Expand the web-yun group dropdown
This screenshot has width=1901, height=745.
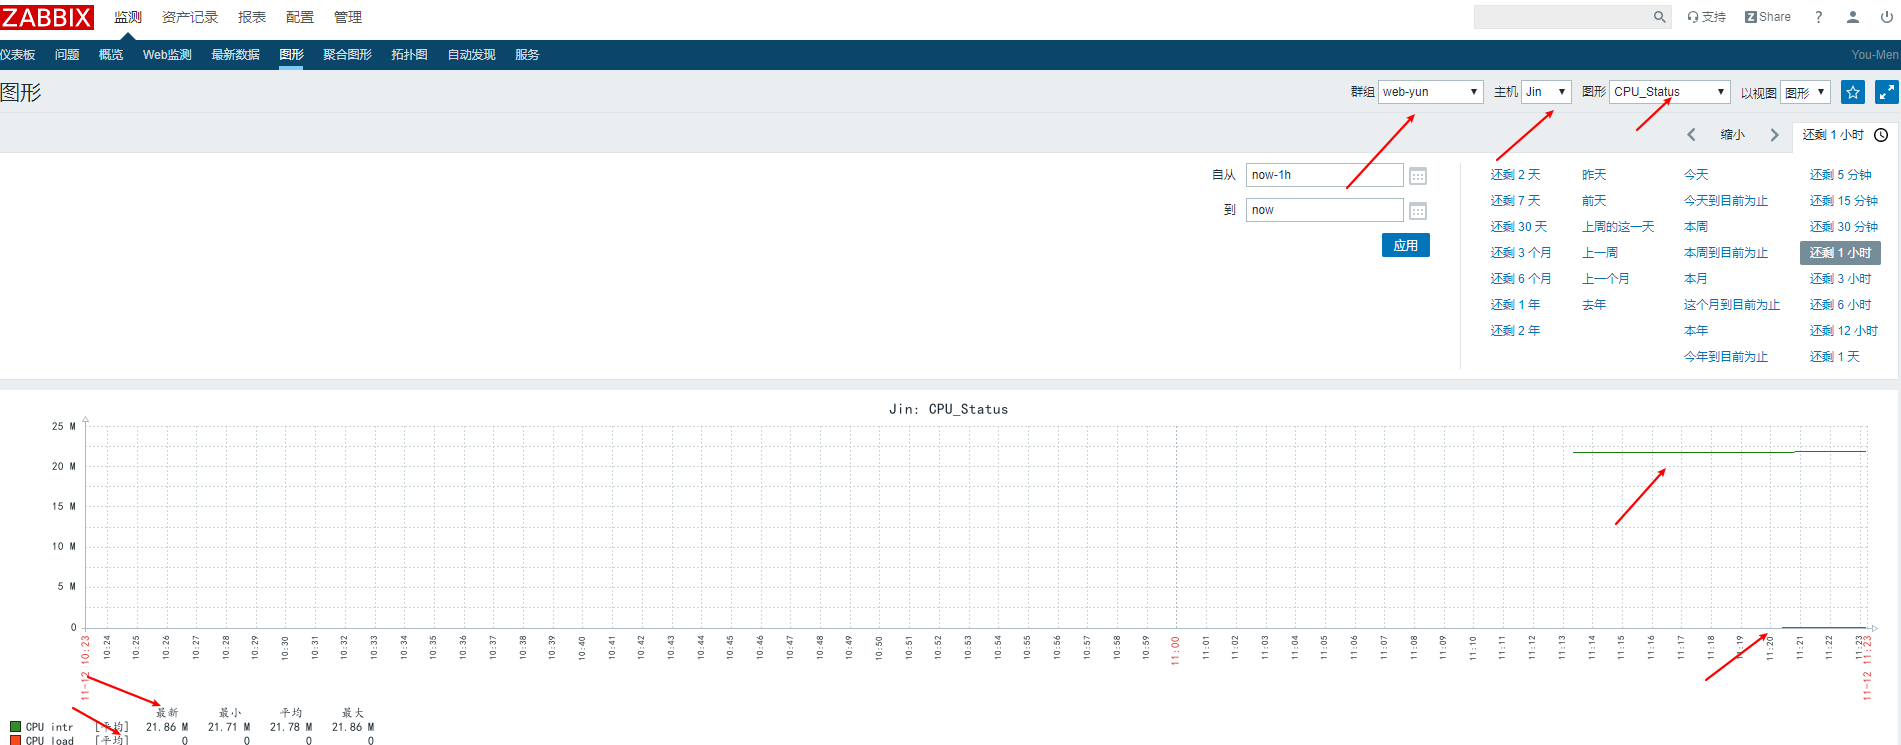point(1430,92)
